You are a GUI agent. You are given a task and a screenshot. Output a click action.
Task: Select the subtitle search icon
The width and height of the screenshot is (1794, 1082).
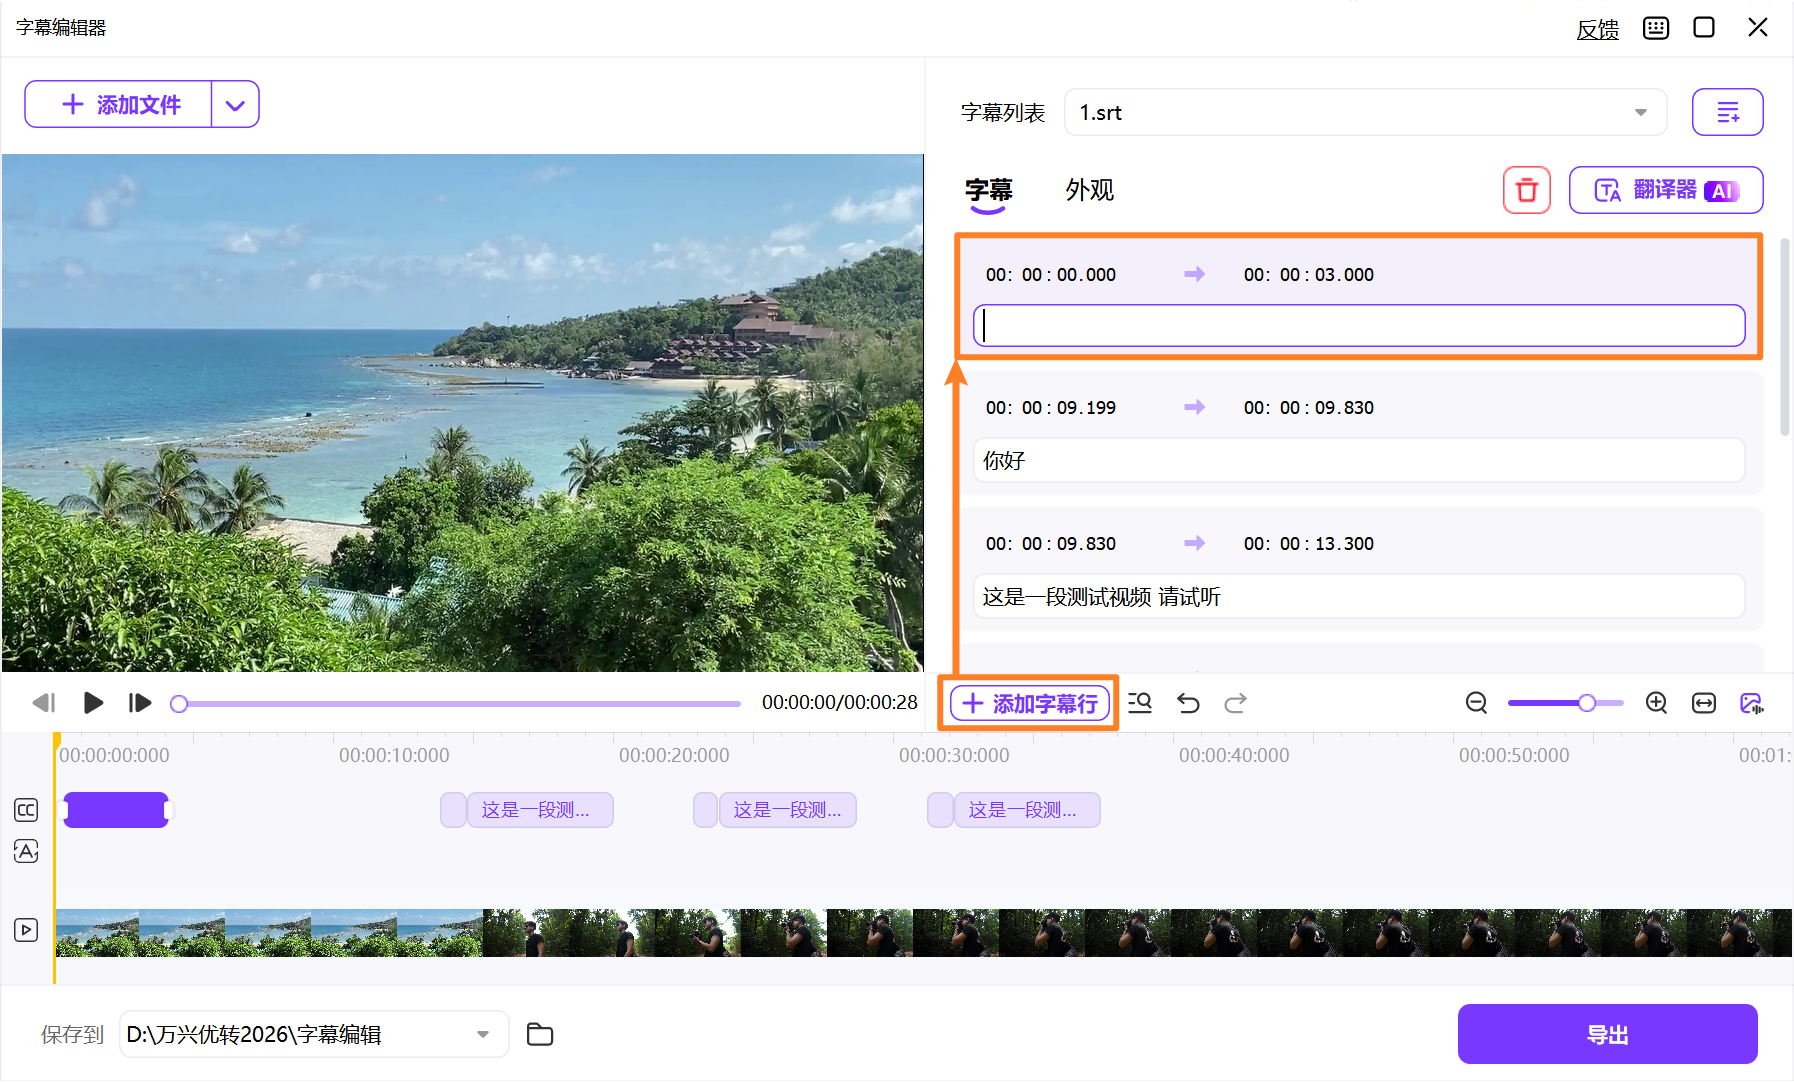click(x=1140, y=703)
